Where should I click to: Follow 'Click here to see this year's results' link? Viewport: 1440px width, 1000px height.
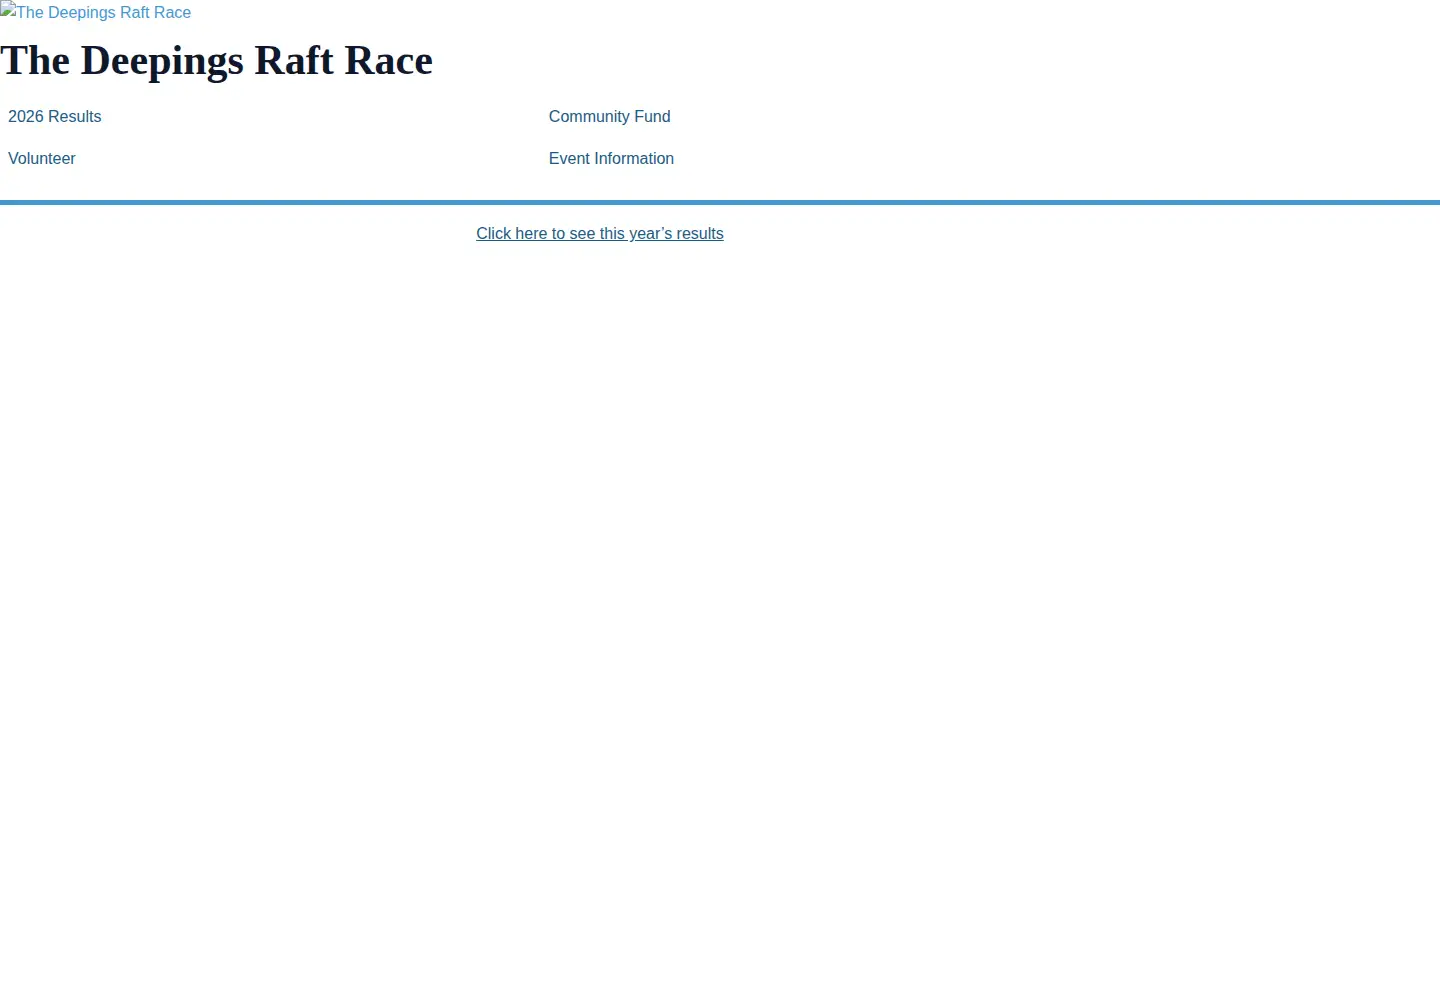point(600,233)
